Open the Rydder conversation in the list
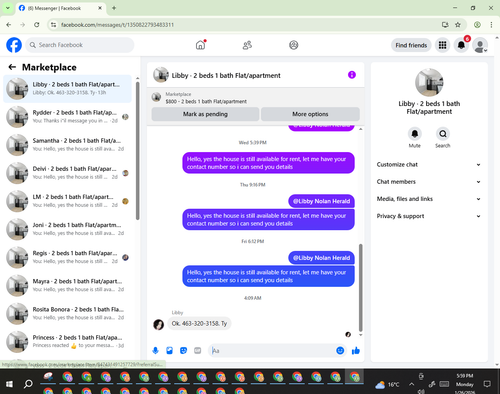Screen dimensions: 500x394 [x=68, y=117]
